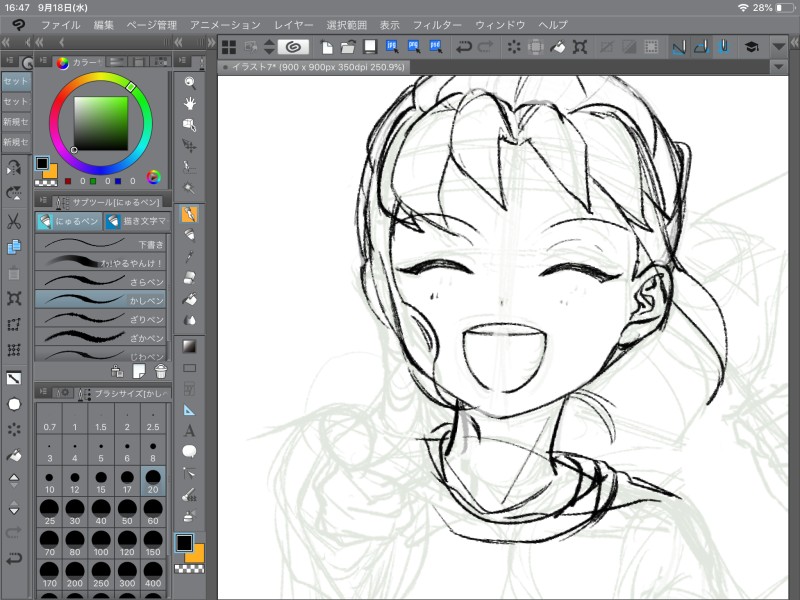The width and height of the screenshot is (800, 600).
Task: Select the Fill bucket tool in tool palette
Action: (x=189, y=299)
